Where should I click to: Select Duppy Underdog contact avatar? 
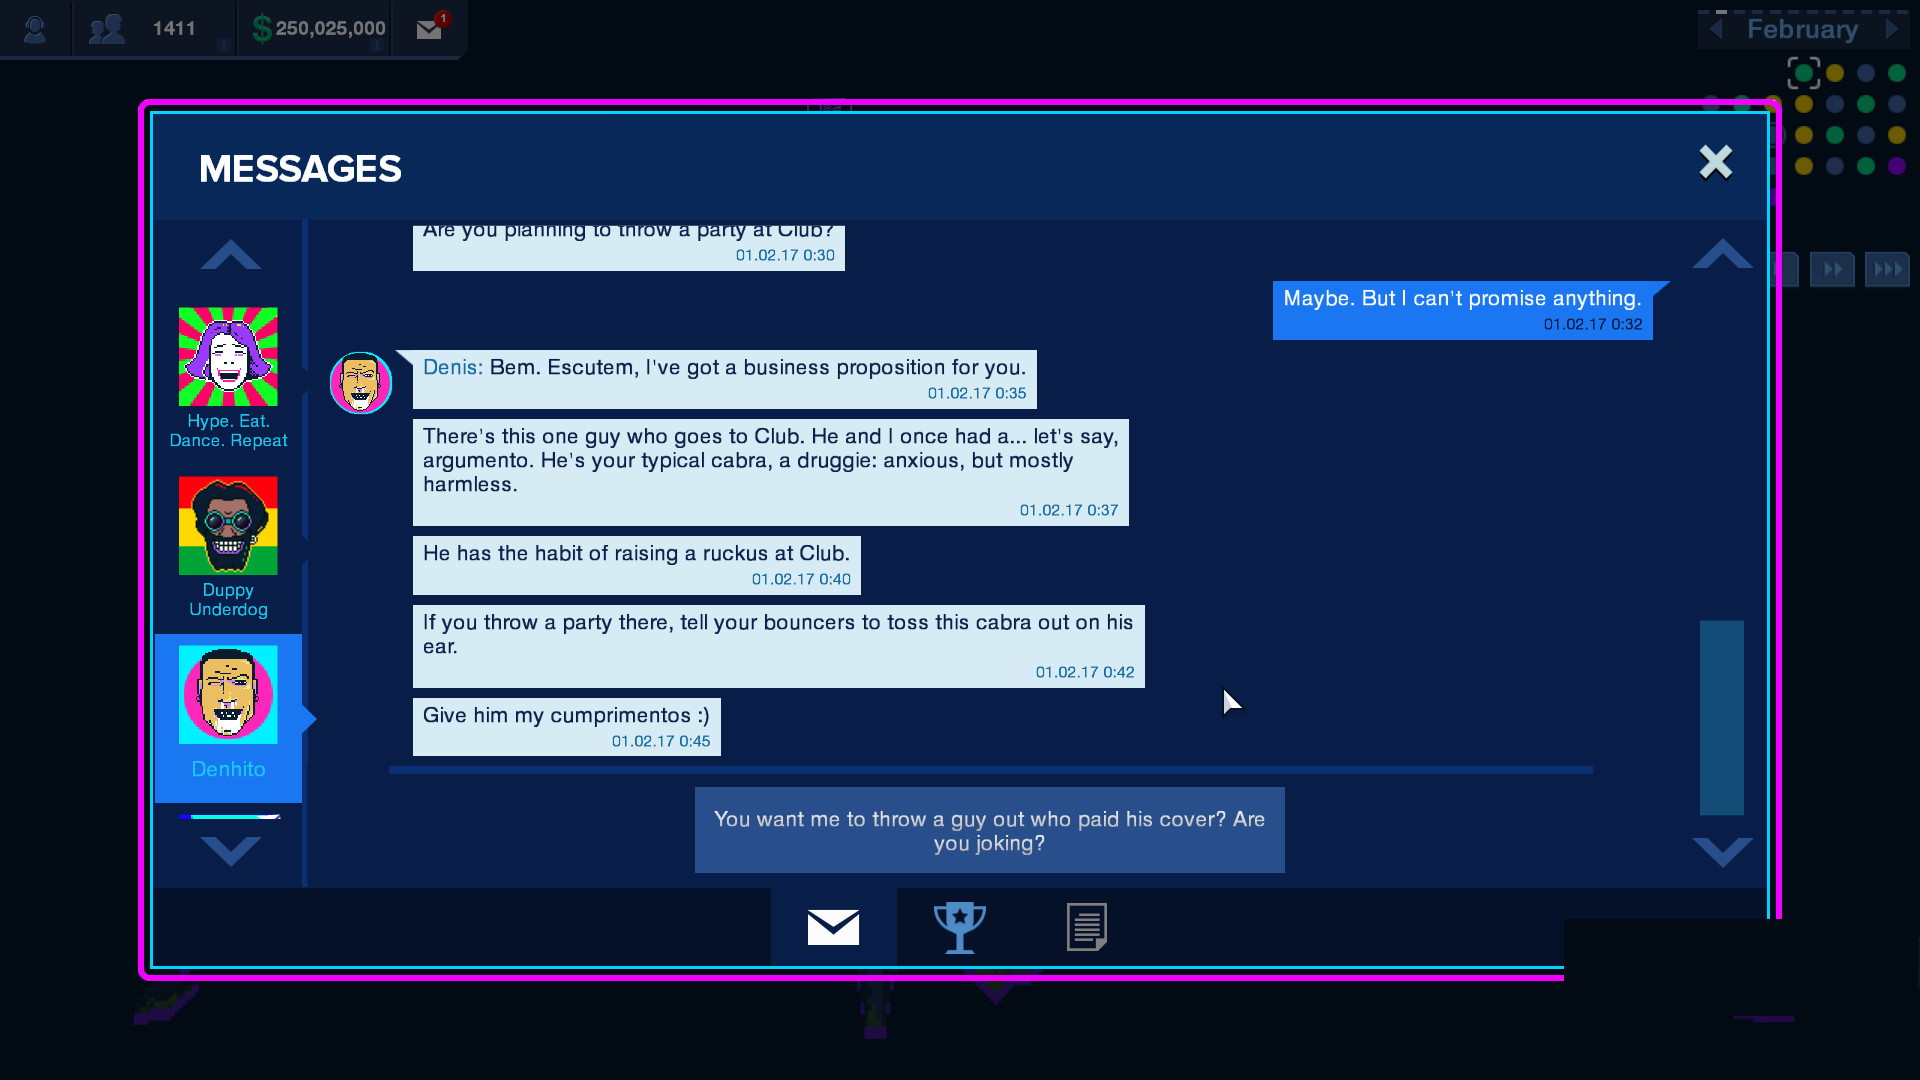[x=227, y=525]
